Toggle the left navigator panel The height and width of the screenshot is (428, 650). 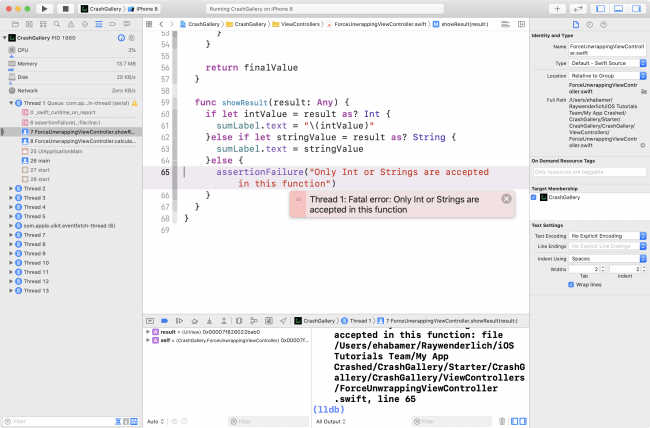[x=601, y=8]
